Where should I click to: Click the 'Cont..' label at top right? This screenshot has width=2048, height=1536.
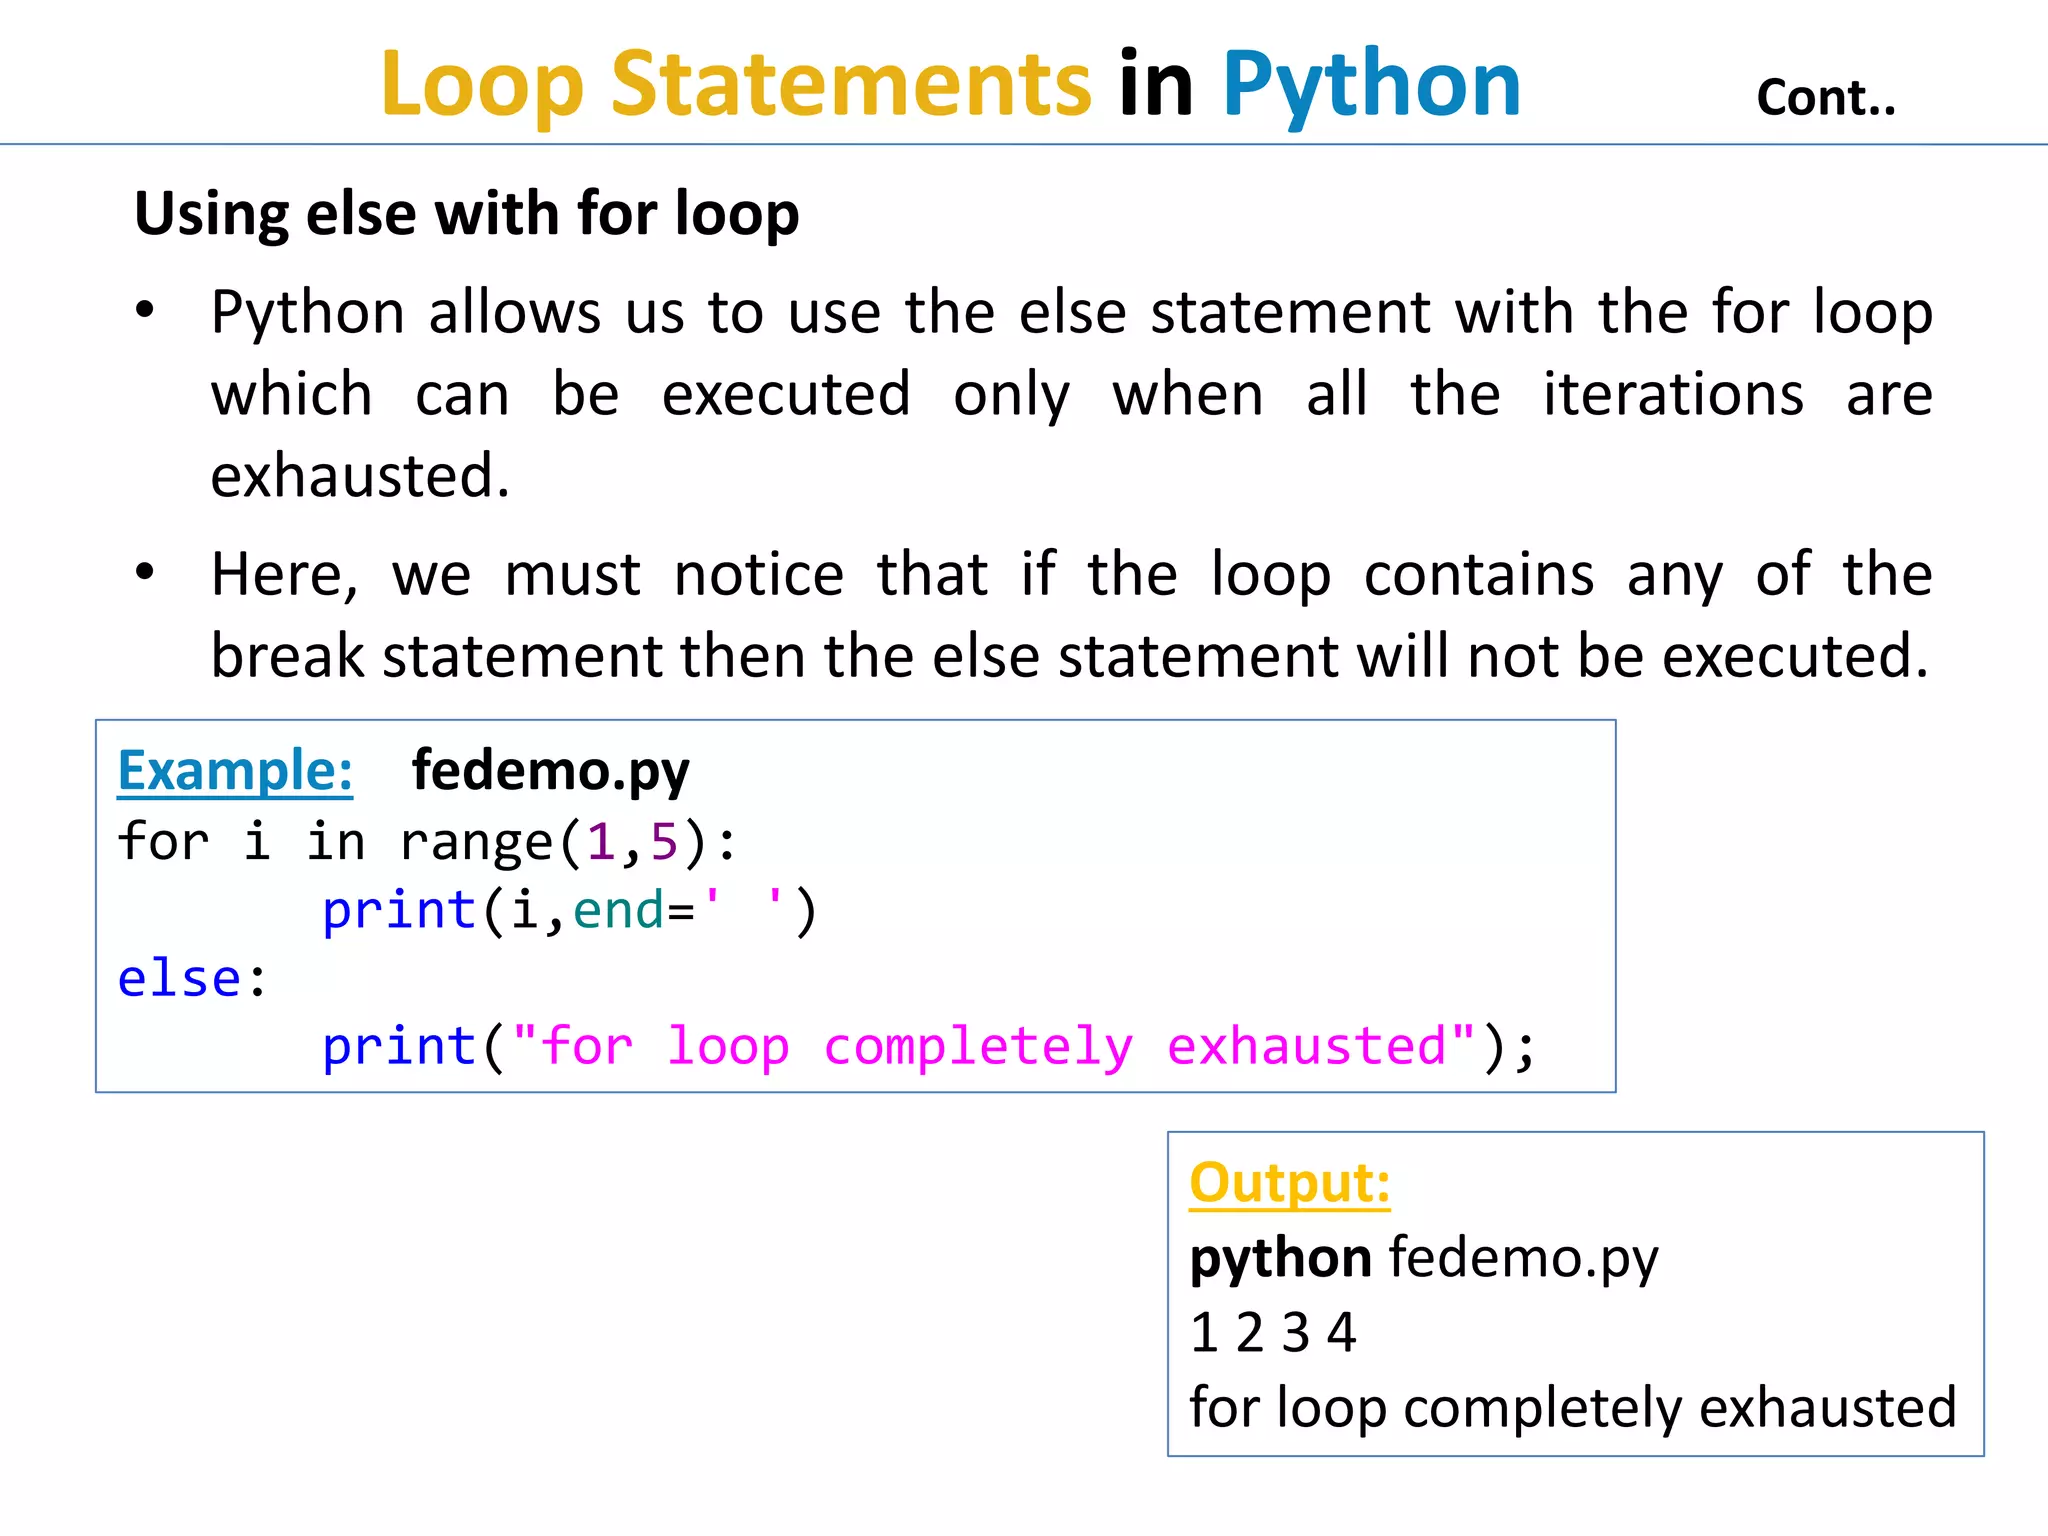click(1825, 98)
